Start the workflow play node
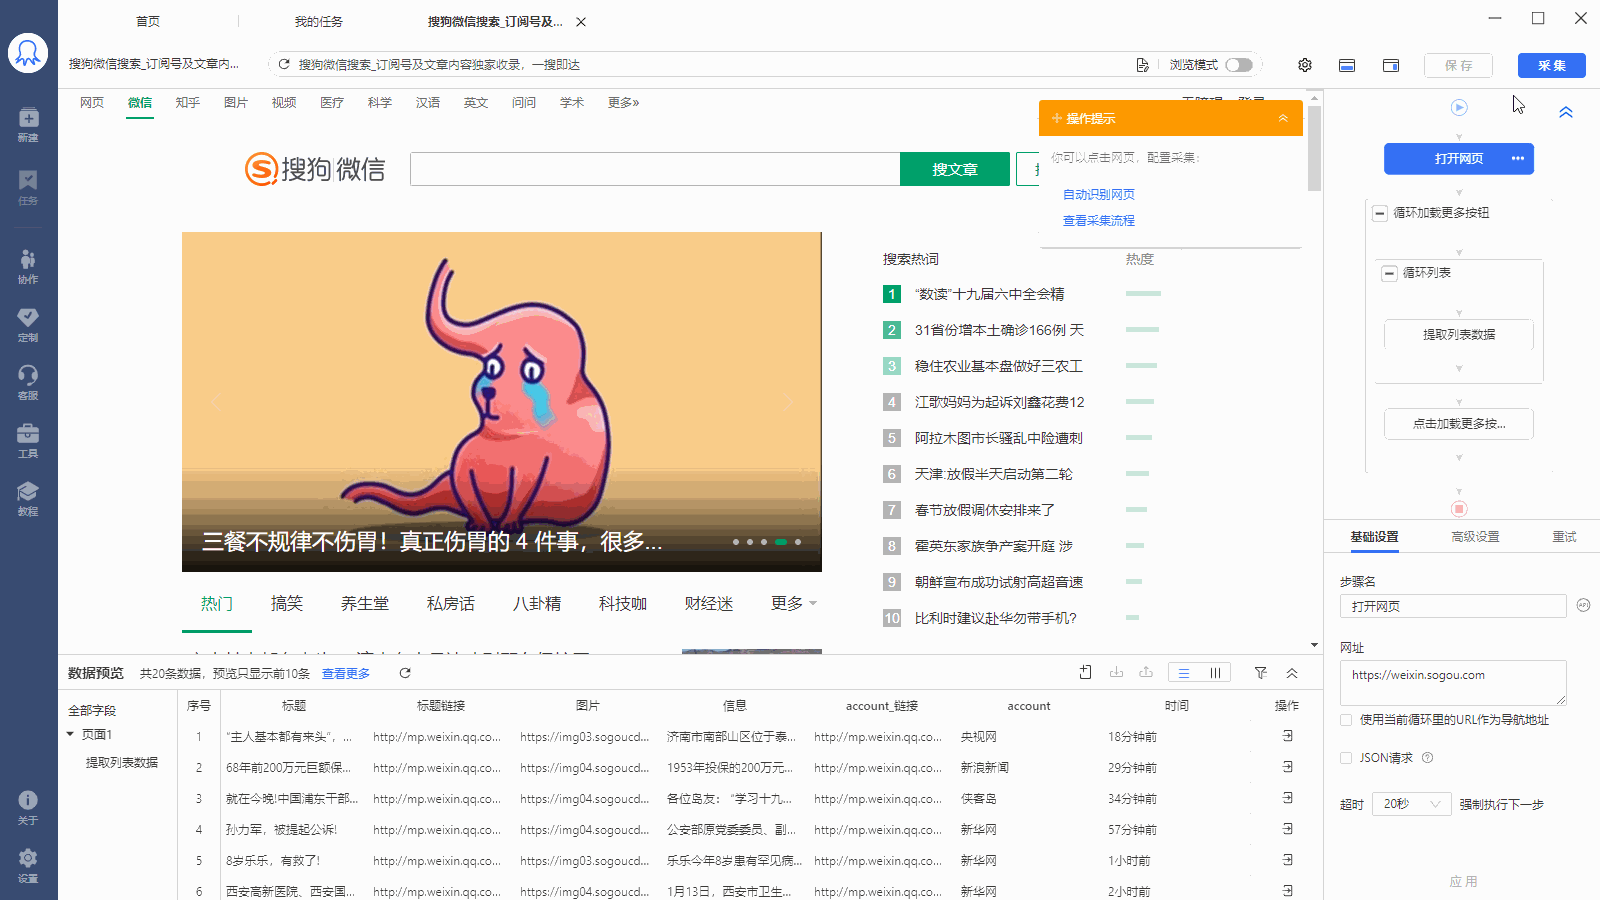The width and height of the screenshot is (1600, 900). (1459, 107)
